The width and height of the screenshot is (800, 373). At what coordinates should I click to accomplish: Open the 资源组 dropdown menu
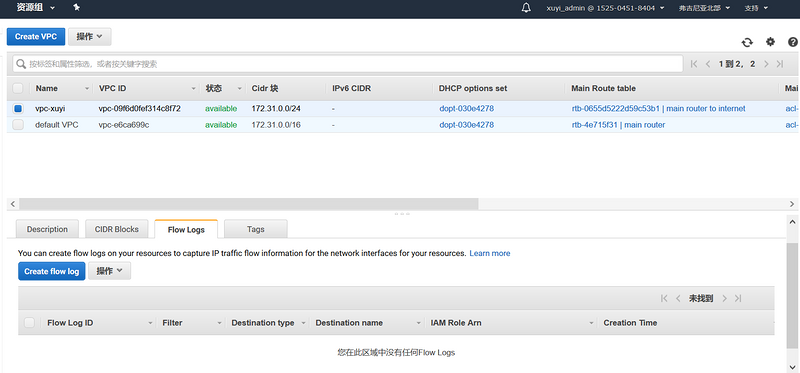(36, 8)
